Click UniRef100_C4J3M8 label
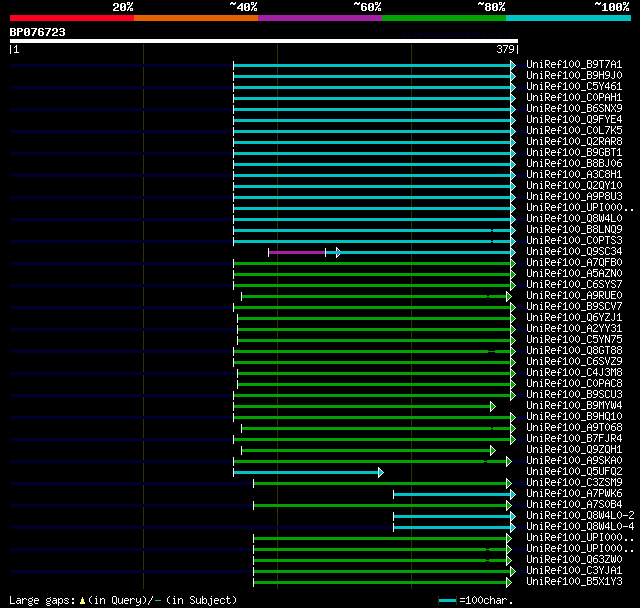Image resolution: width=640 pixels, height=608 pixels. coord(574,373)
